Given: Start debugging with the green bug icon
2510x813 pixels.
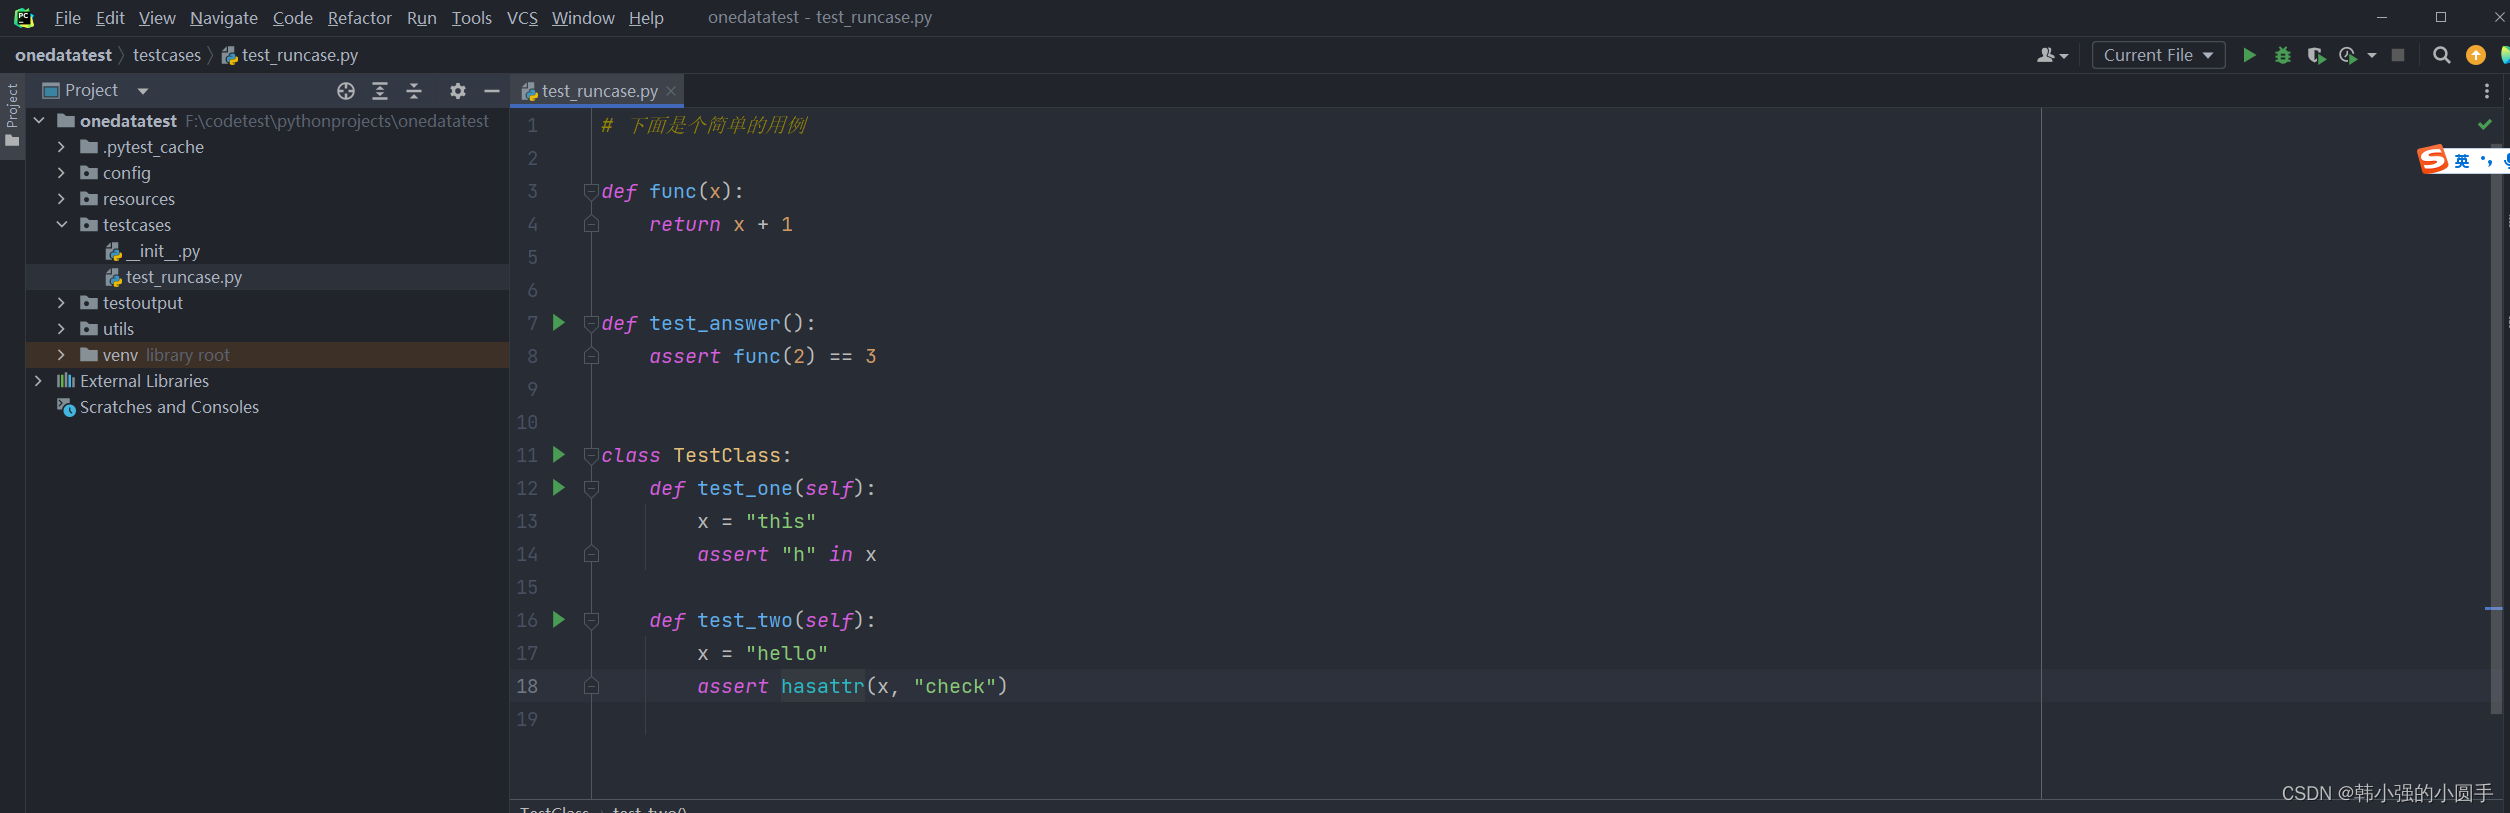Looking at the screenshot, I should [2283, 55].
